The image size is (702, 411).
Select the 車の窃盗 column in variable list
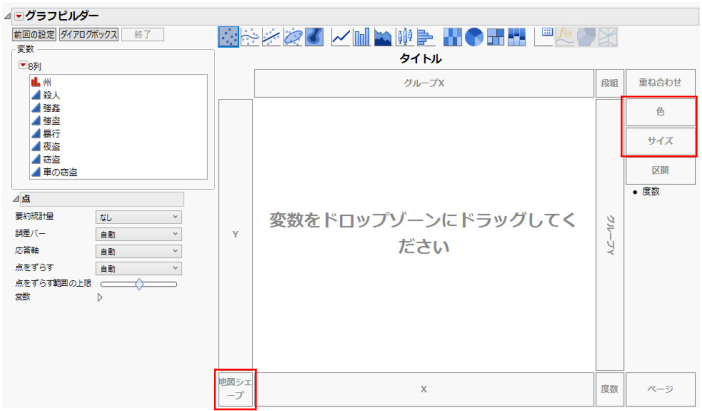point(60,172)
